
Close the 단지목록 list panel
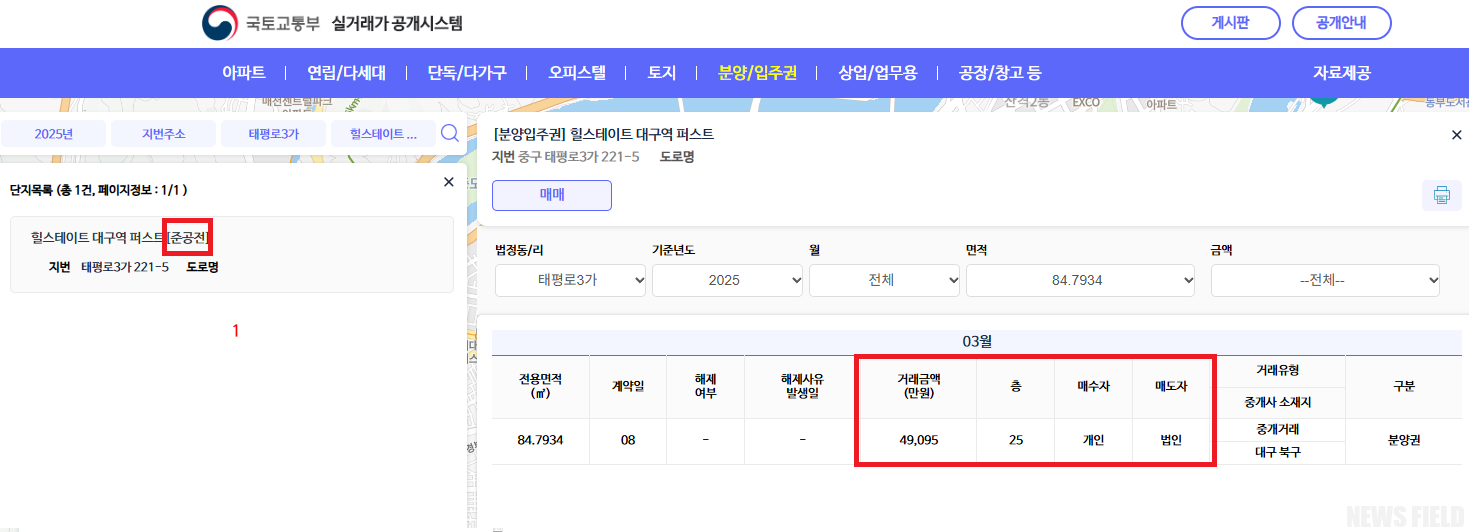coord(448,182)
